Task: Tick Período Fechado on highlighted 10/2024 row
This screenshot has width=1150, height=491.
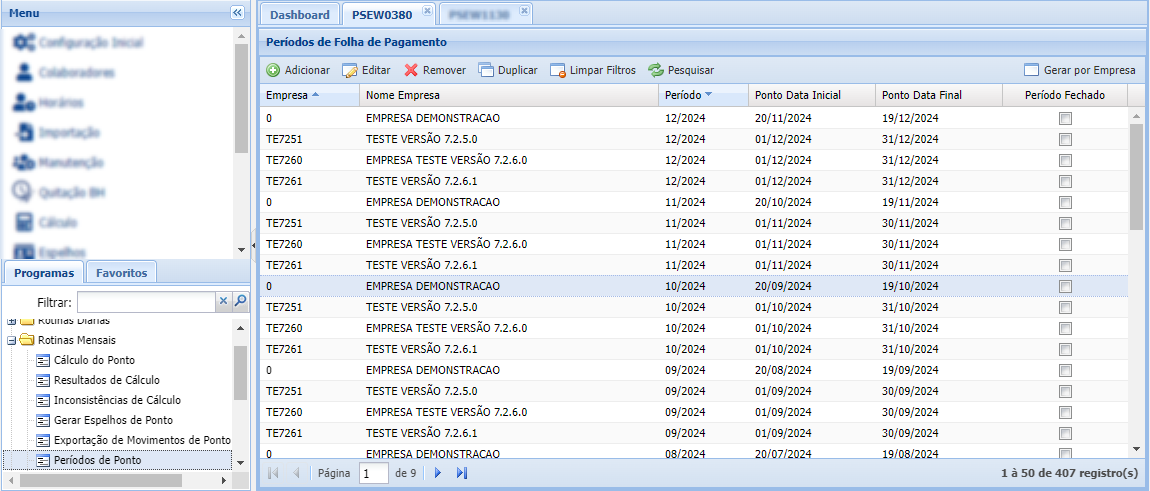Action: click(x=1065, y=286)
